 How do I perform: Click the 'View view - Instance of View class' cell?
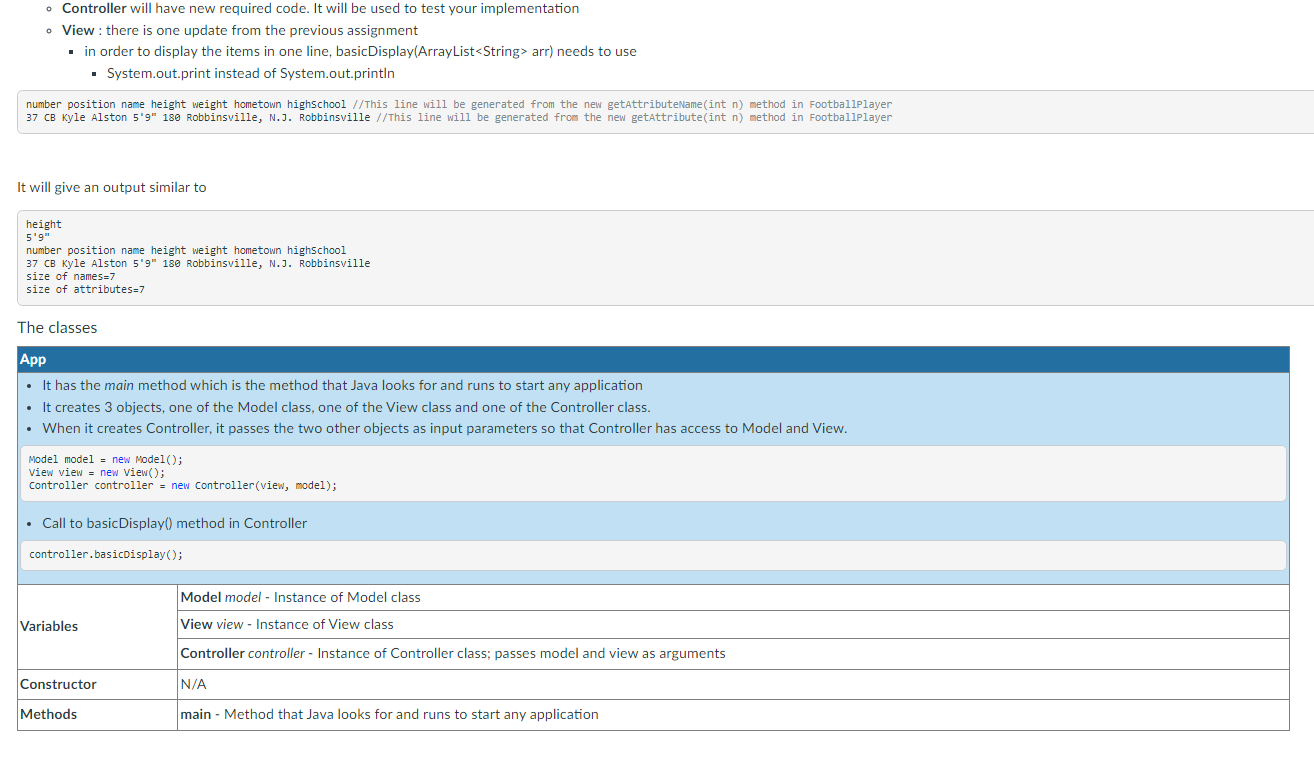tap(733, 624)
